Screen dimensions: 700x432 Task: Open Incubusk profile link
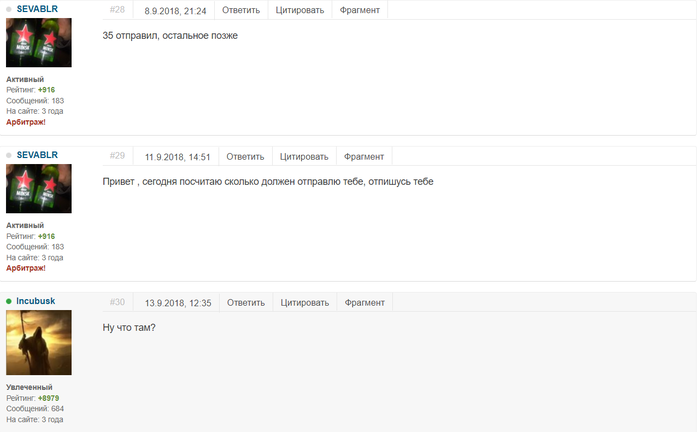36,301
